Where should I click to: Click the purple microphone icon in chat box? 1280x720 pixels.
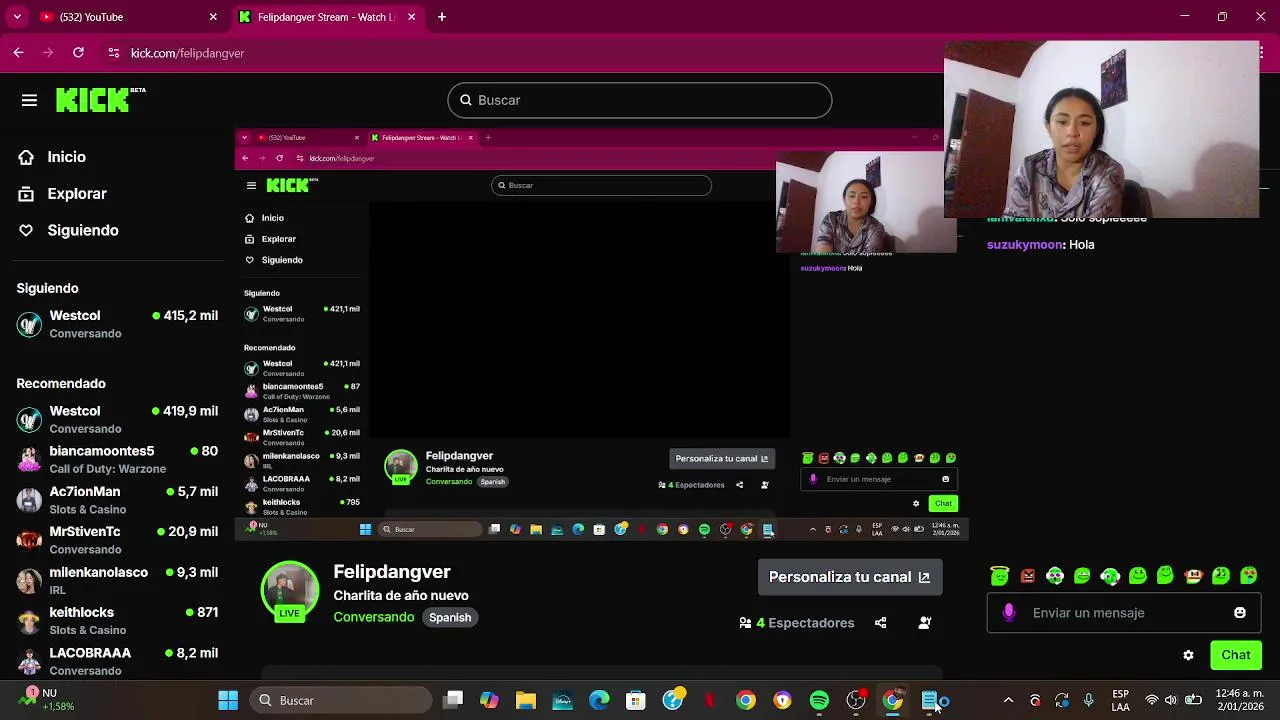click(x=1009, y=613)
